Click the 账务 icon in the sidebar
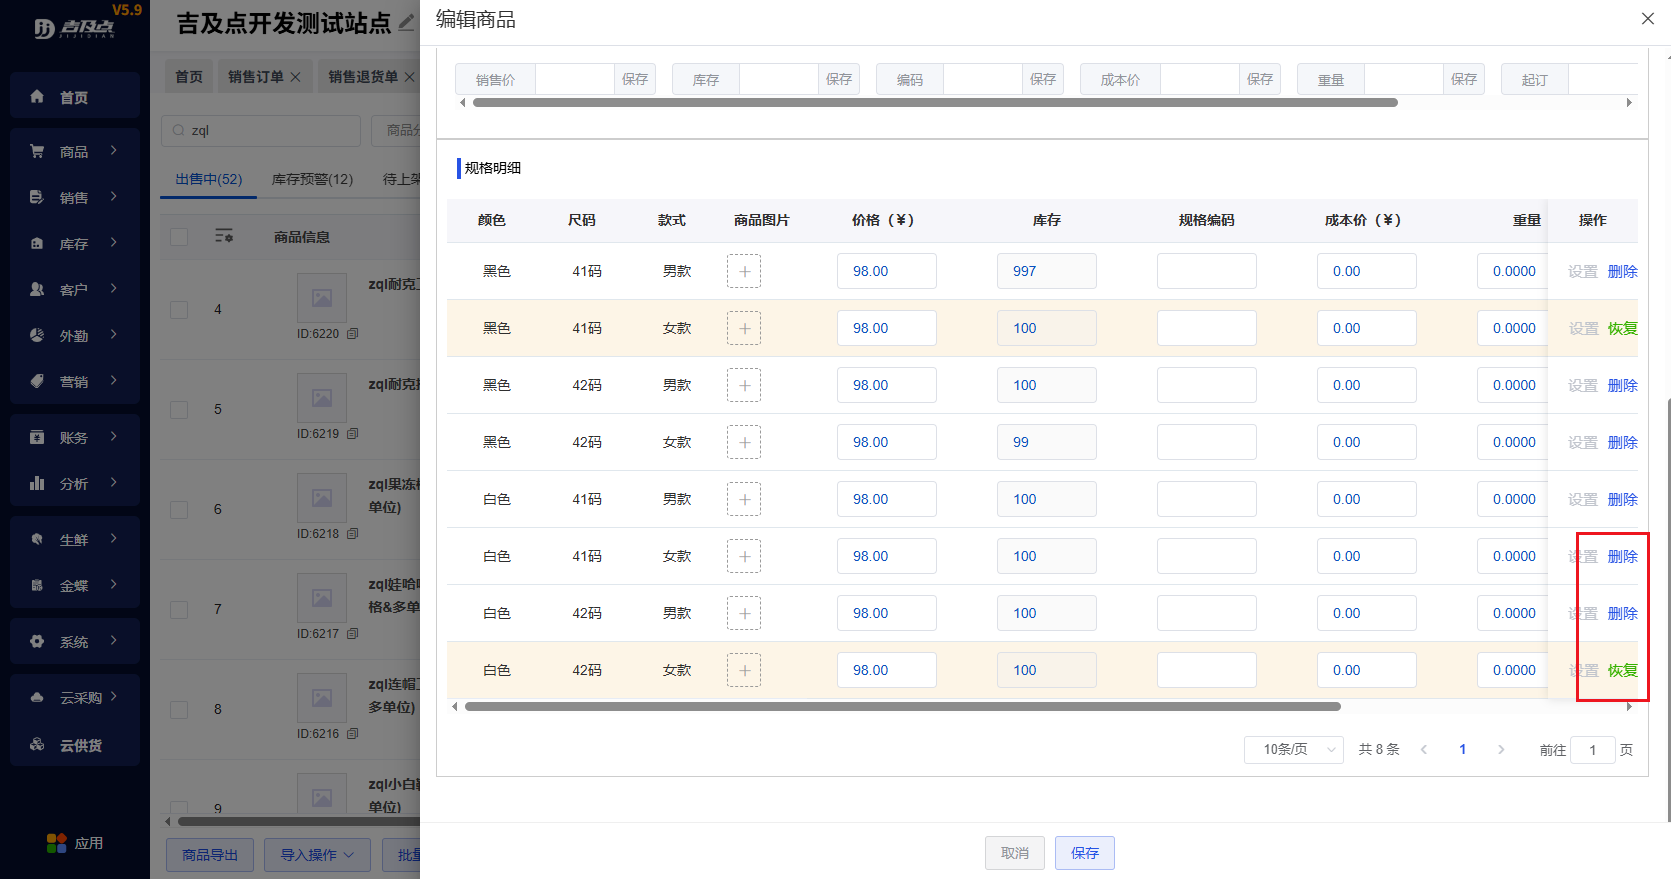Screen dimensions: 1671x879 [x=37, y=437]
